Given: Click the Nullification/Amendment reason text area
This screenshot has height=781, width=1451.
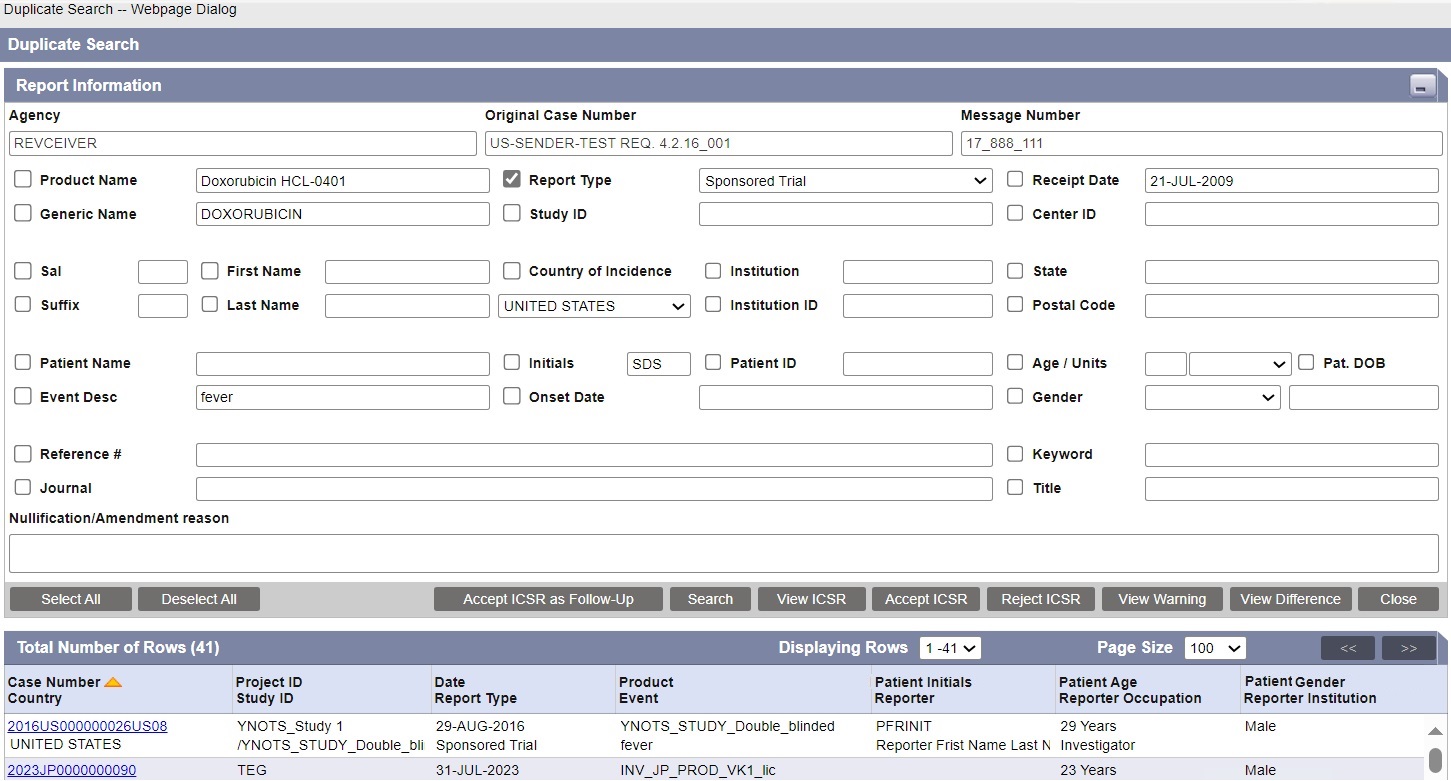Looking at the screenshot, I should point(725,553).
